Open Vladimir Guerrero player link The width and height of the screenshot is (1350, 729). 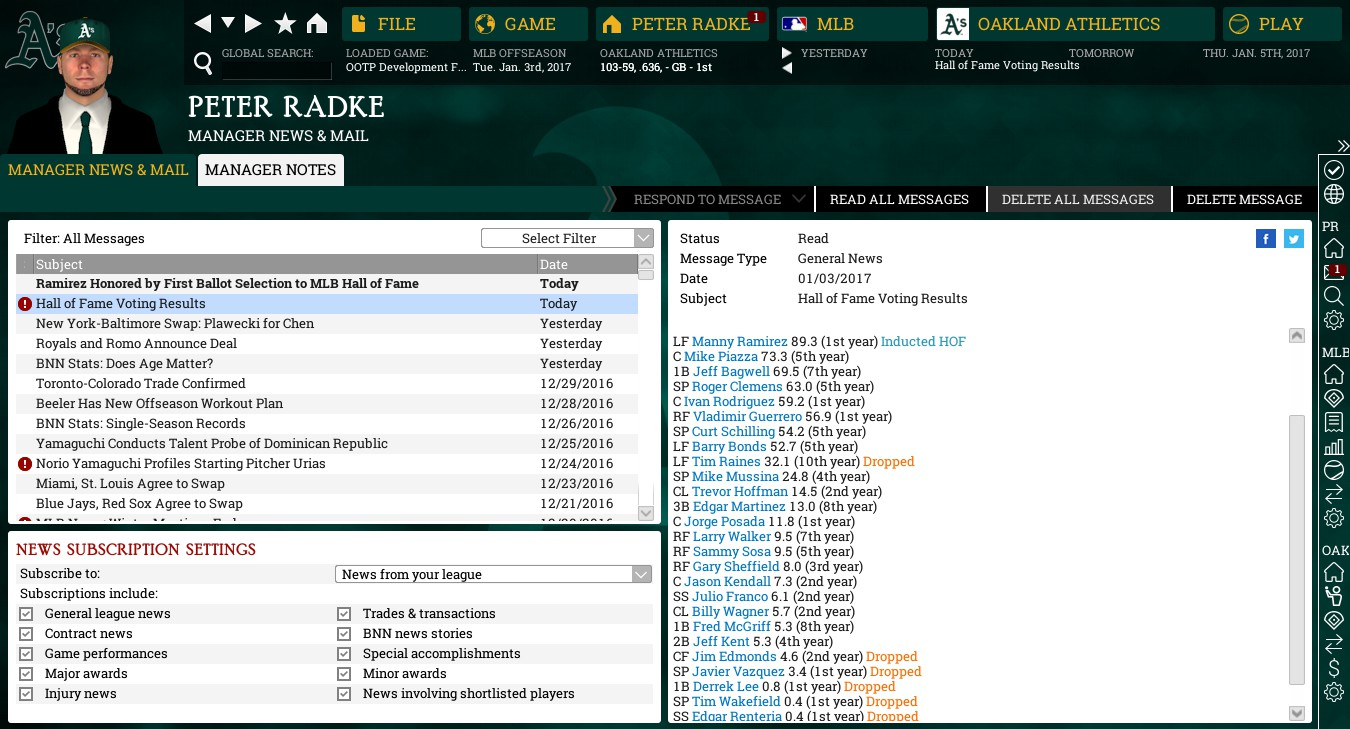pos(747,417)
